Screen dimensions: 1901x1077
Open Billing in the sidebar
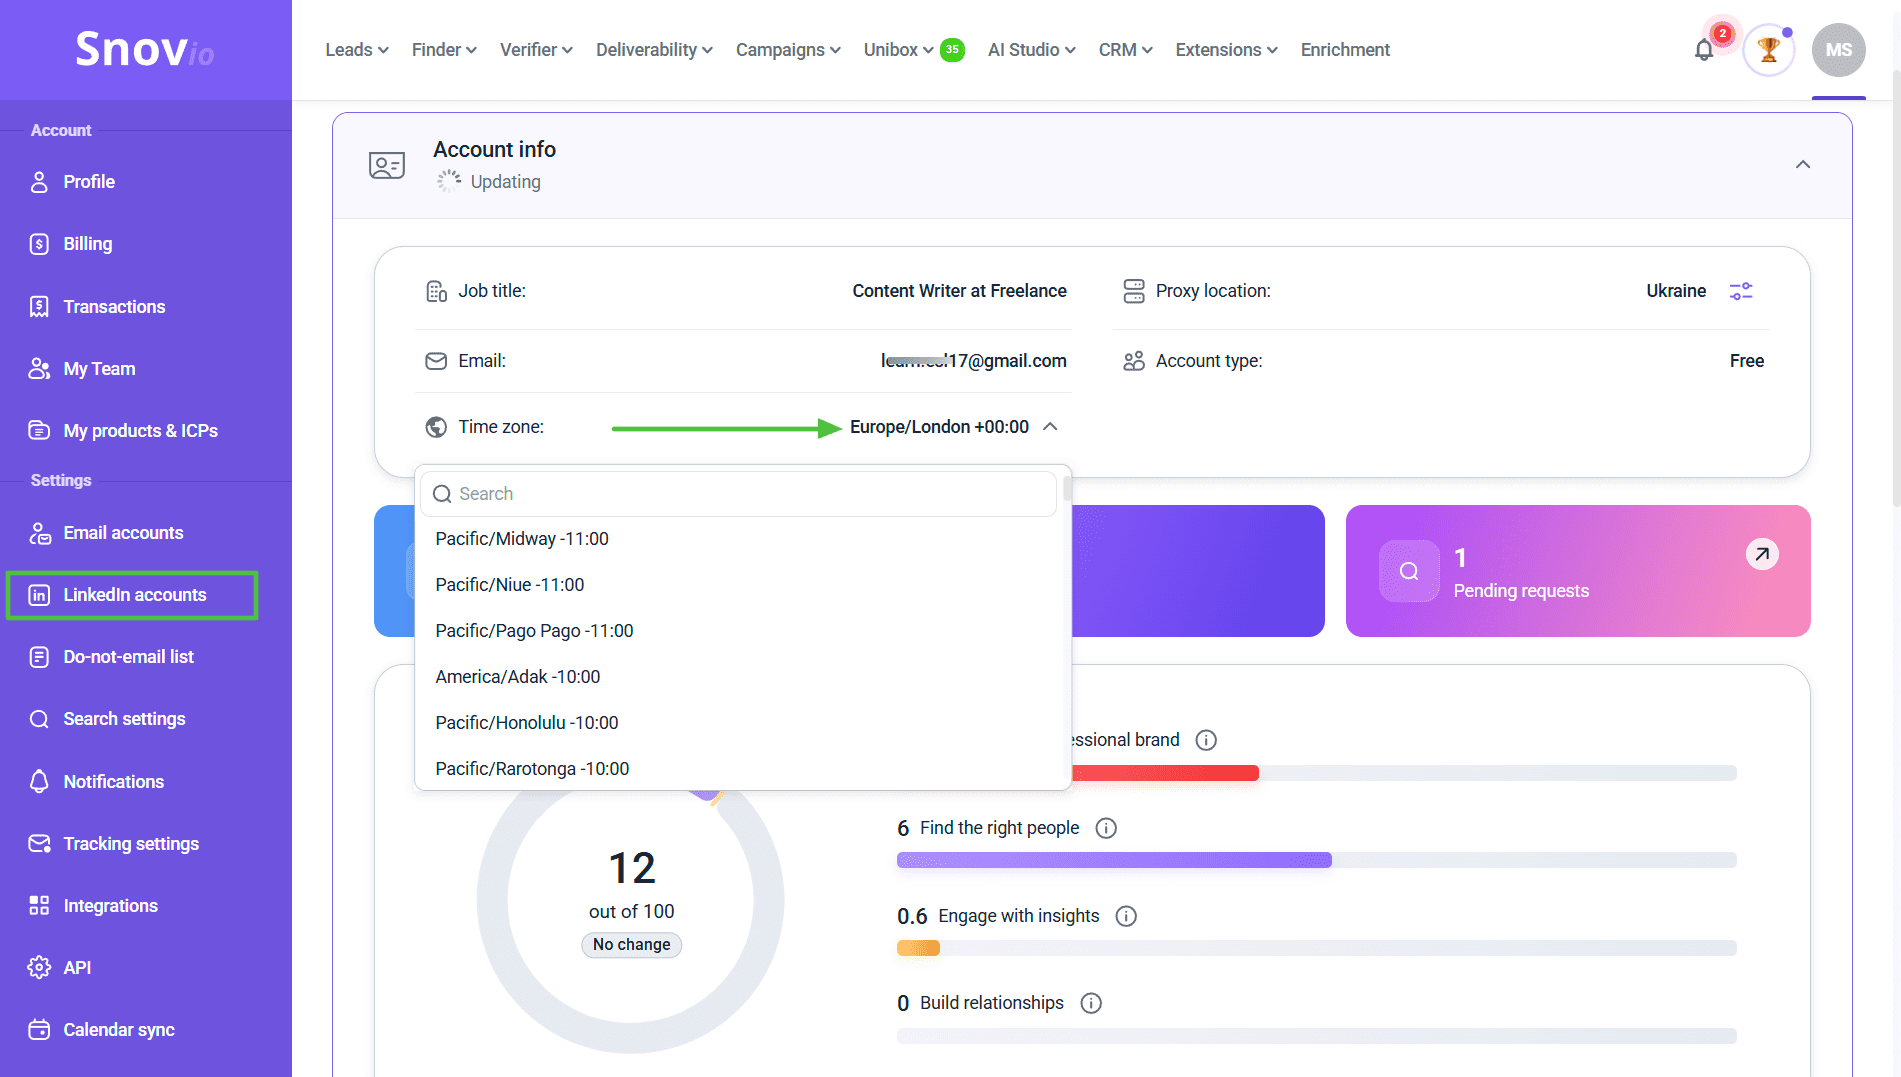(88, 244)
